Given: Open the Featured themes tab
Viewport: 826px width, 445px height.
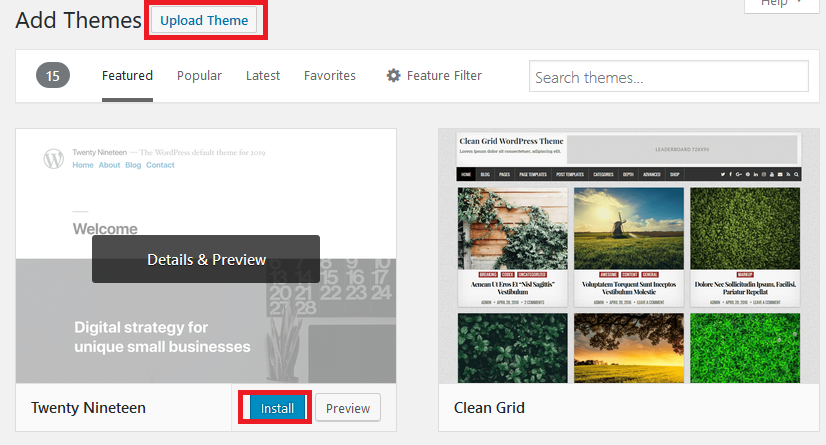Looking at the screenshot, I should 127,76.
